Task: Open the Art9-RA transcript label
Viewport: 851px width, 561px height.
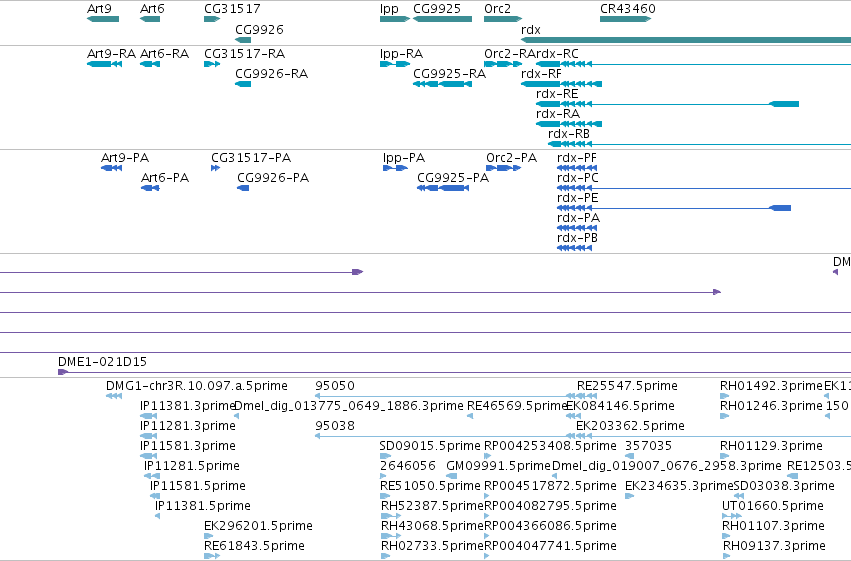Action: tap(111, 54)
